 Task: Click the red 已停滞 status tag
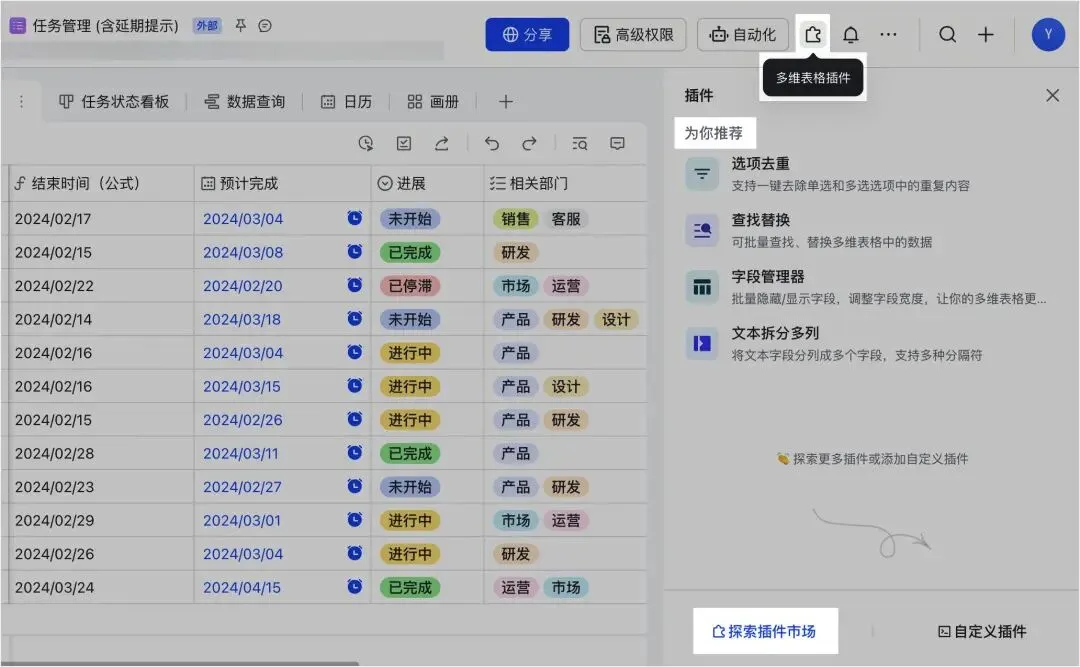pos(410,285)
